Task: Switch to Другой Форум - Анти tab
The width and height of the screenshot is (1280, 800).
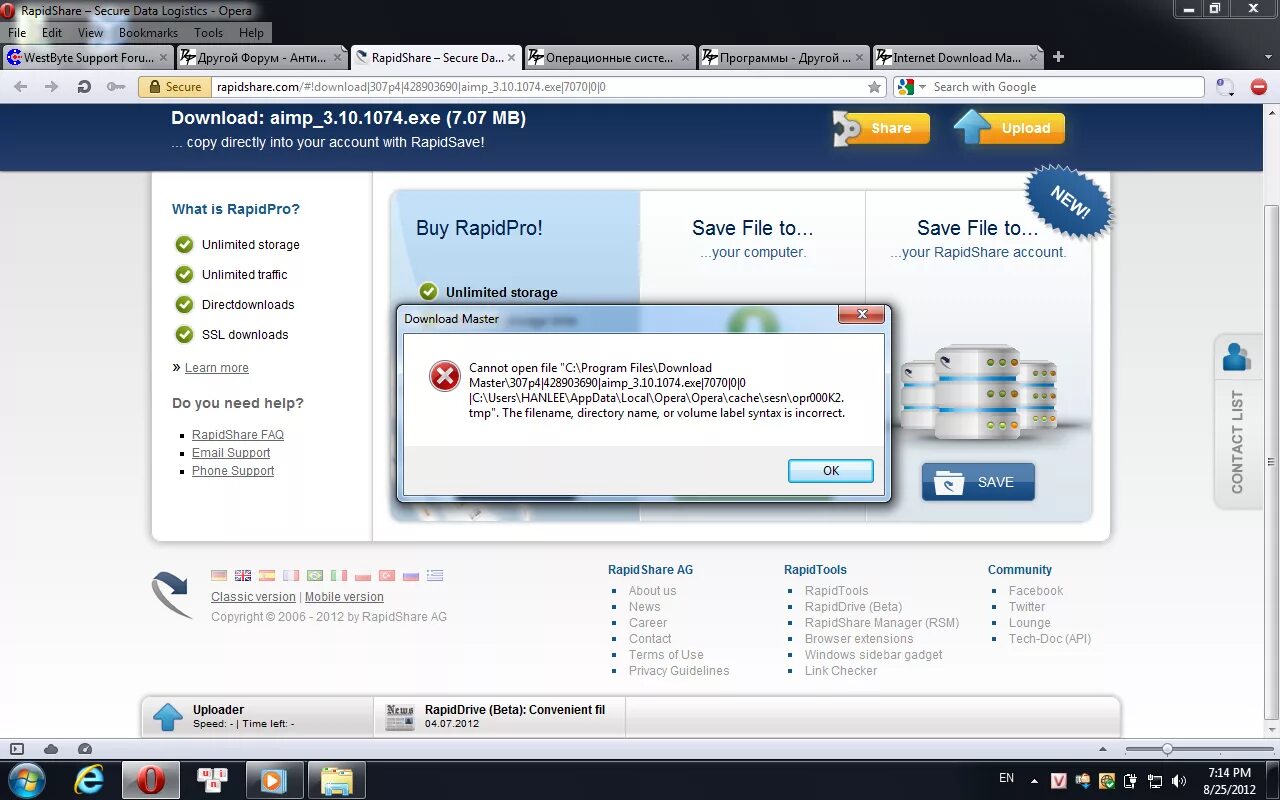Action: tap(262, 58)
